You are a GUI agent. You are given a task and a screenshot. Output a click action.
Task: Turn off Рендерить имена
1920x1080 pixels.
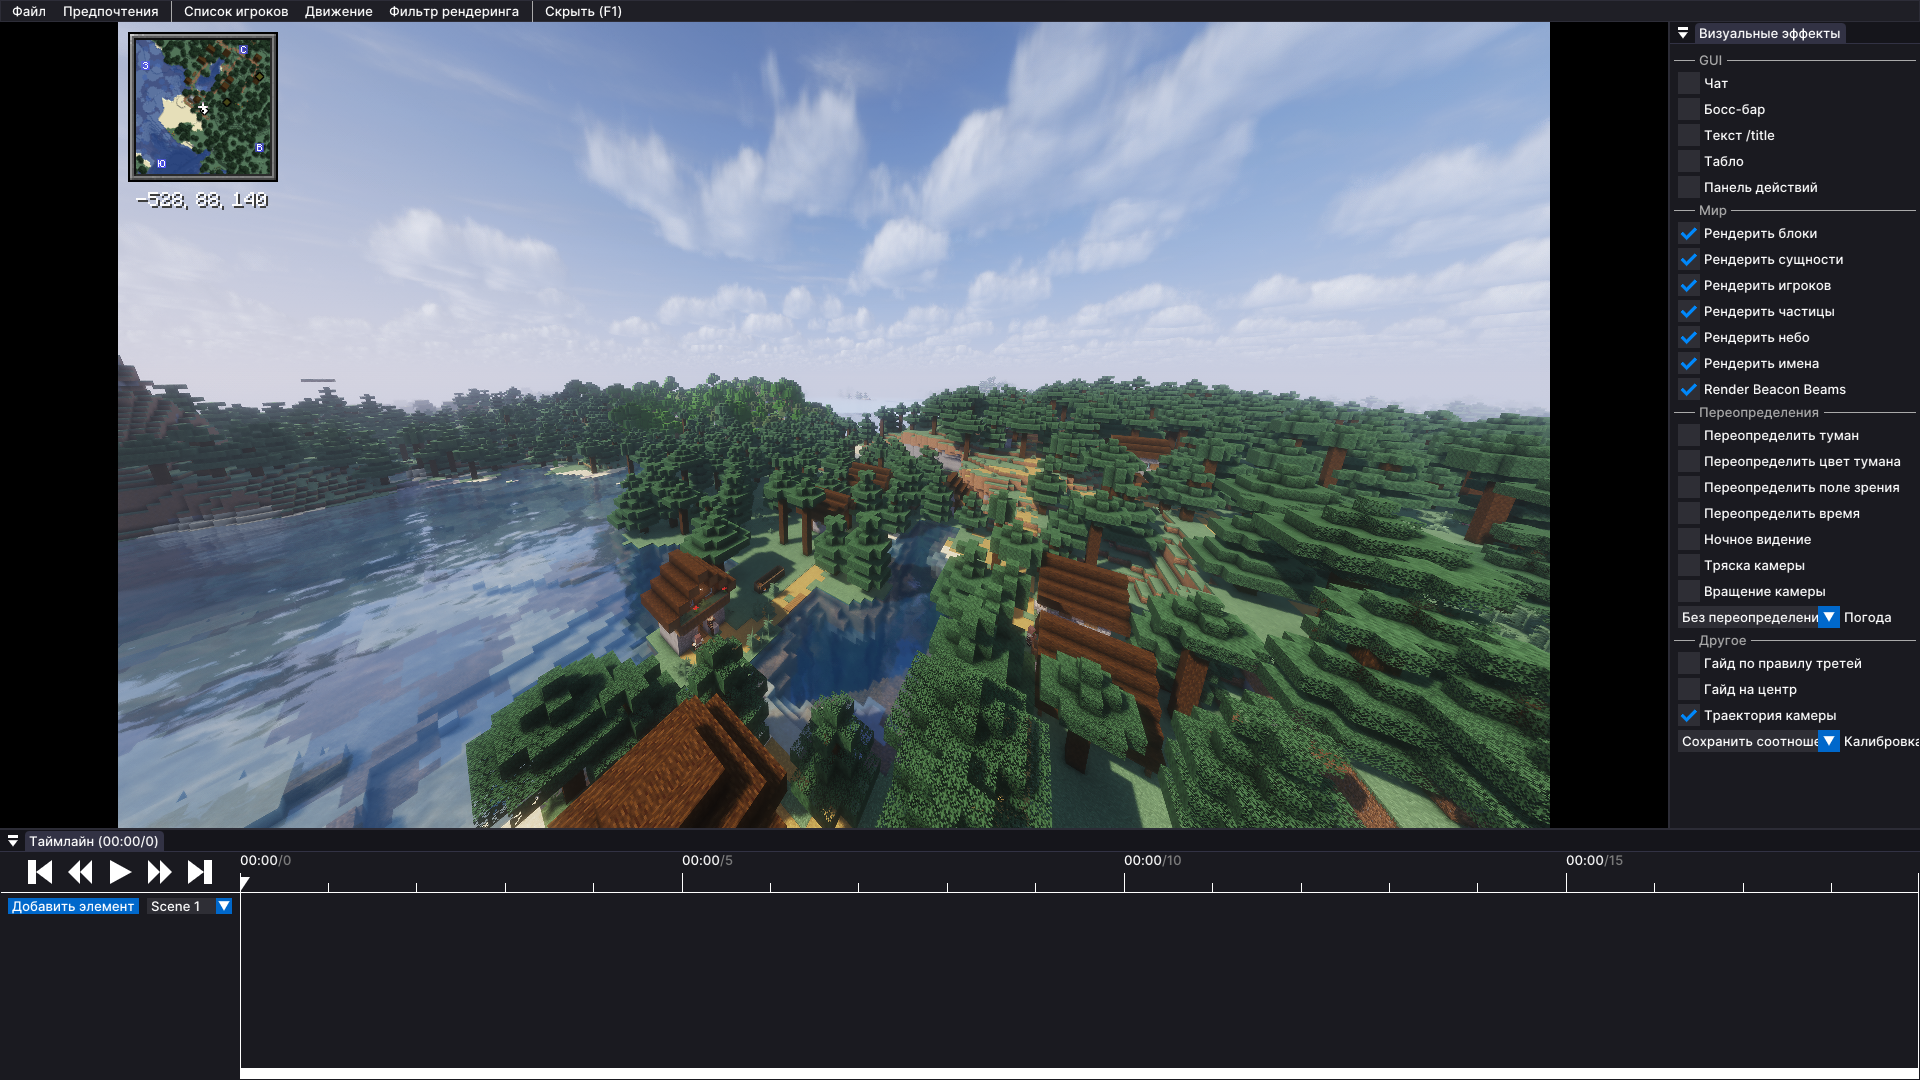tap(1689, 363)
